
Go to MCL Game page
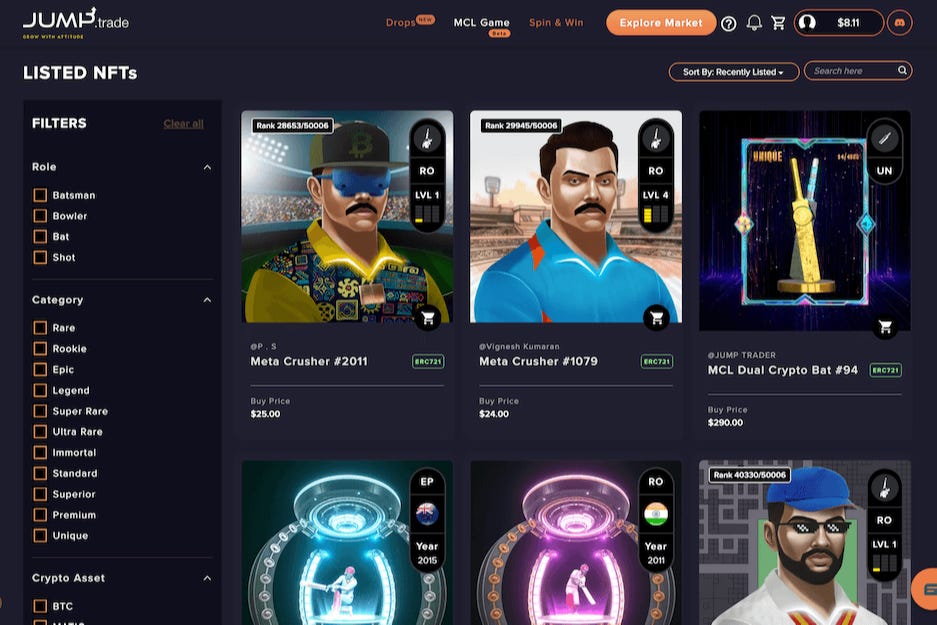(x=482, y=23)
